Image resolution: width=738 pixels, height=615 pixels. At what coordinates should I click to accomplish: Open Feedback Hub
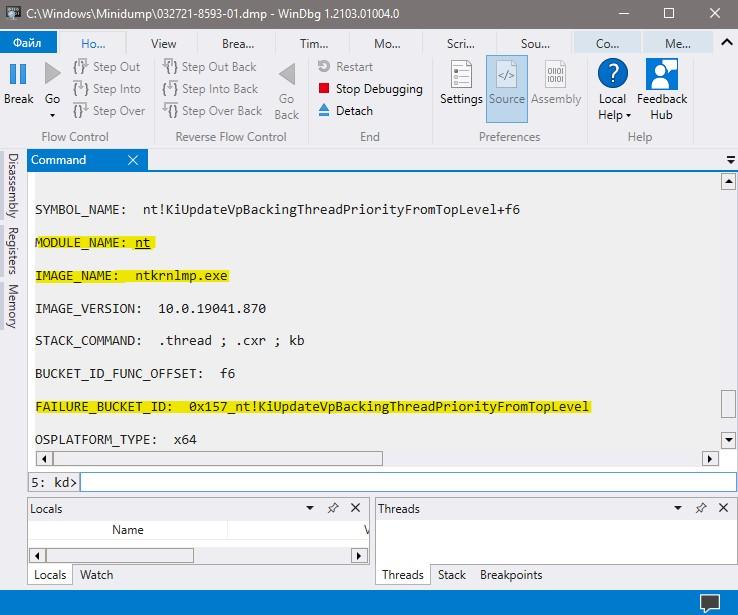coord(662,88)
